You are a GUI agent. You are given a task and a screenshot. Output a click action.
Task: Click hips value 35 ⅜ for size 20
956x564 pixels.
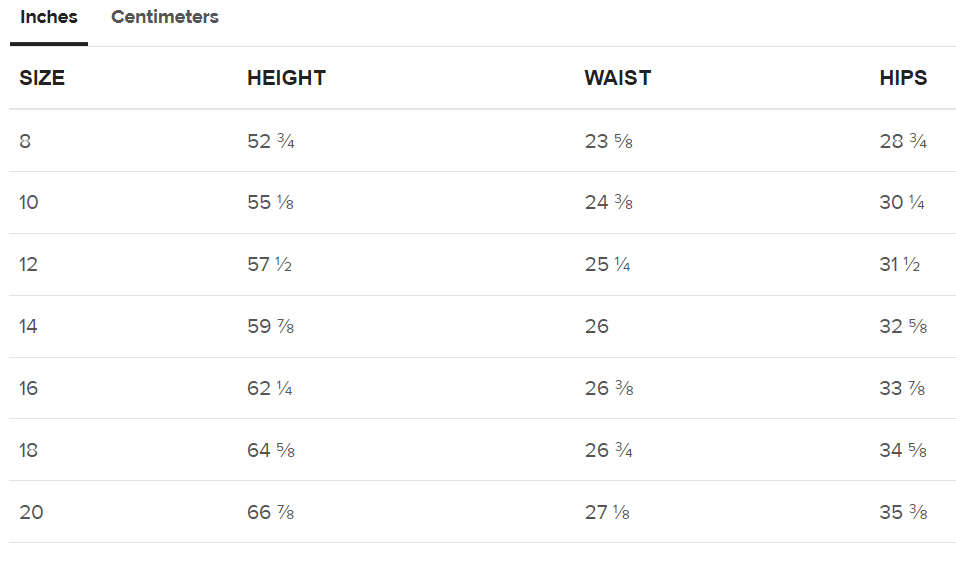[x=903, y=512]
